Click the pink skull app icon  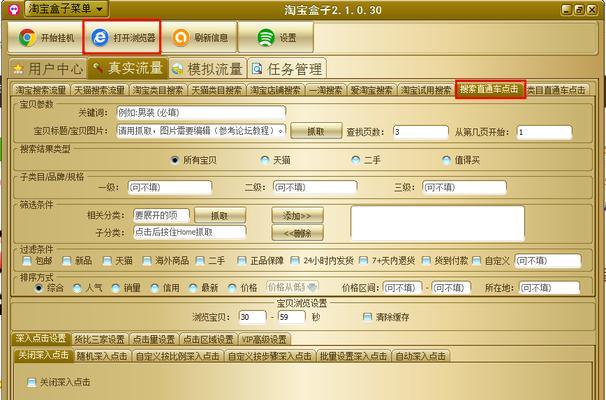[x=14, y=9]
